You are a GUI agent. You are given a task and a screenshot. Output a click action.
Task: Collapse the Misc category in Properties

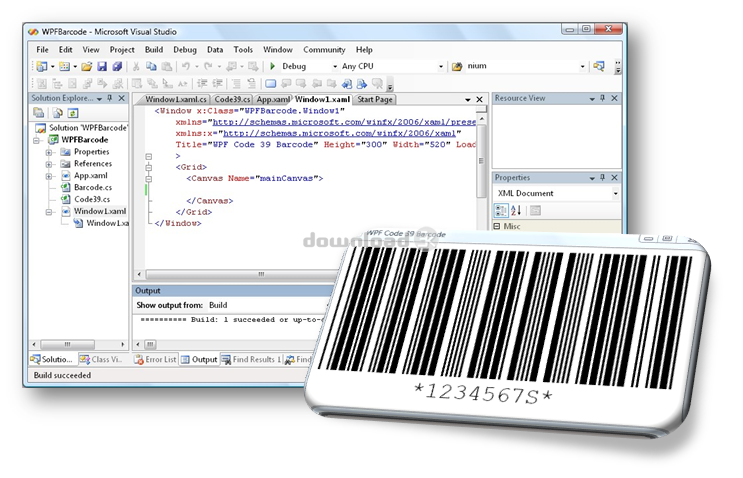pyautogui.click(x=497, y=226)
